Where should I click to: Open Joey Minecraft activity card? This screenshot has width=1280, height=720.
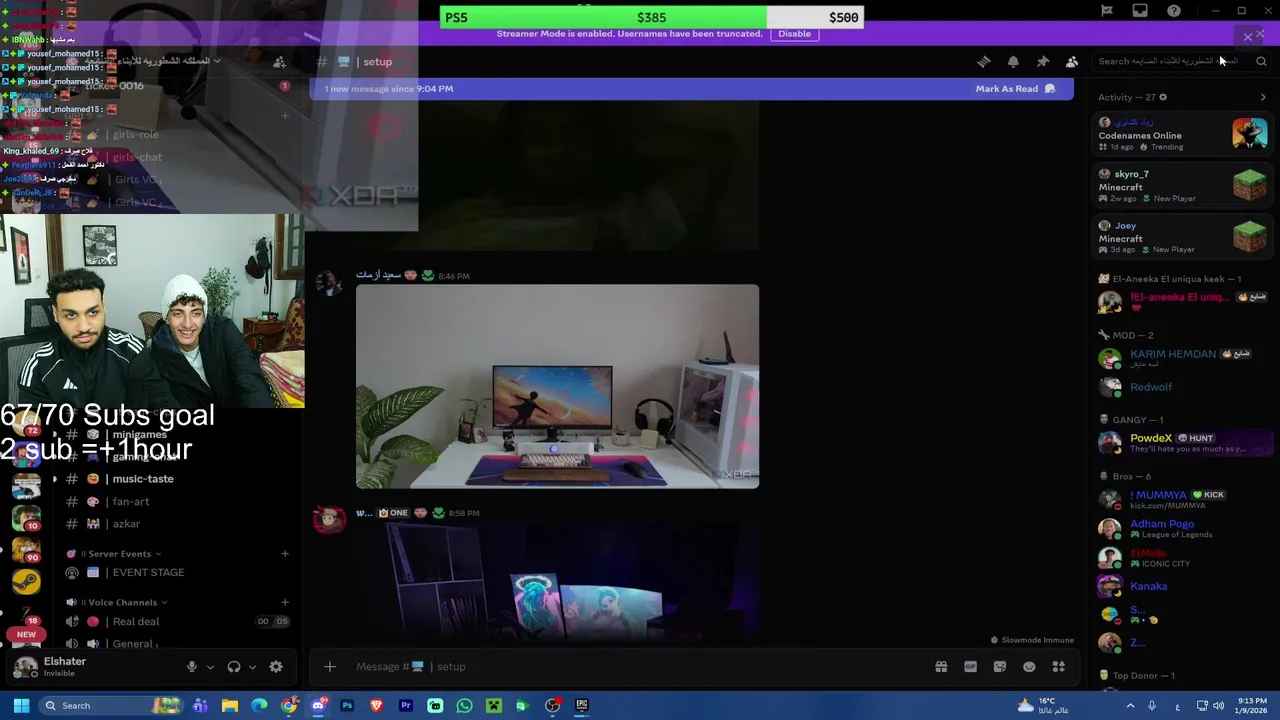point(1182,237)
